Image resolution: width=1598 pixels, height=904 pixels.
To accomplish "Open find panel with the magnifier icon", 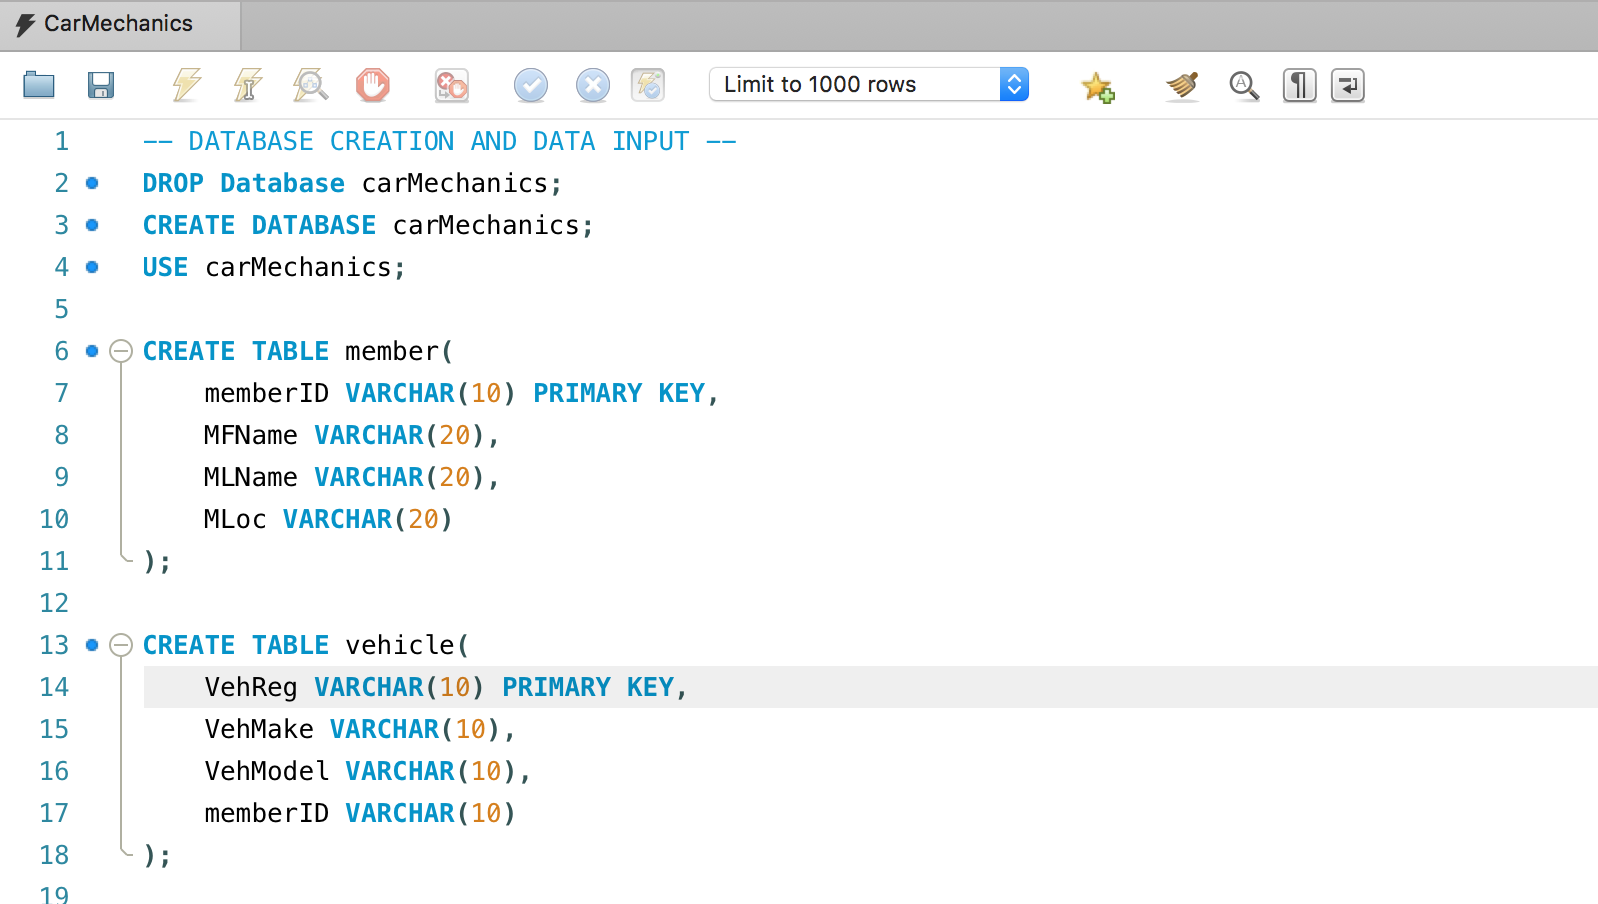I will click(x=1243, y=85).
